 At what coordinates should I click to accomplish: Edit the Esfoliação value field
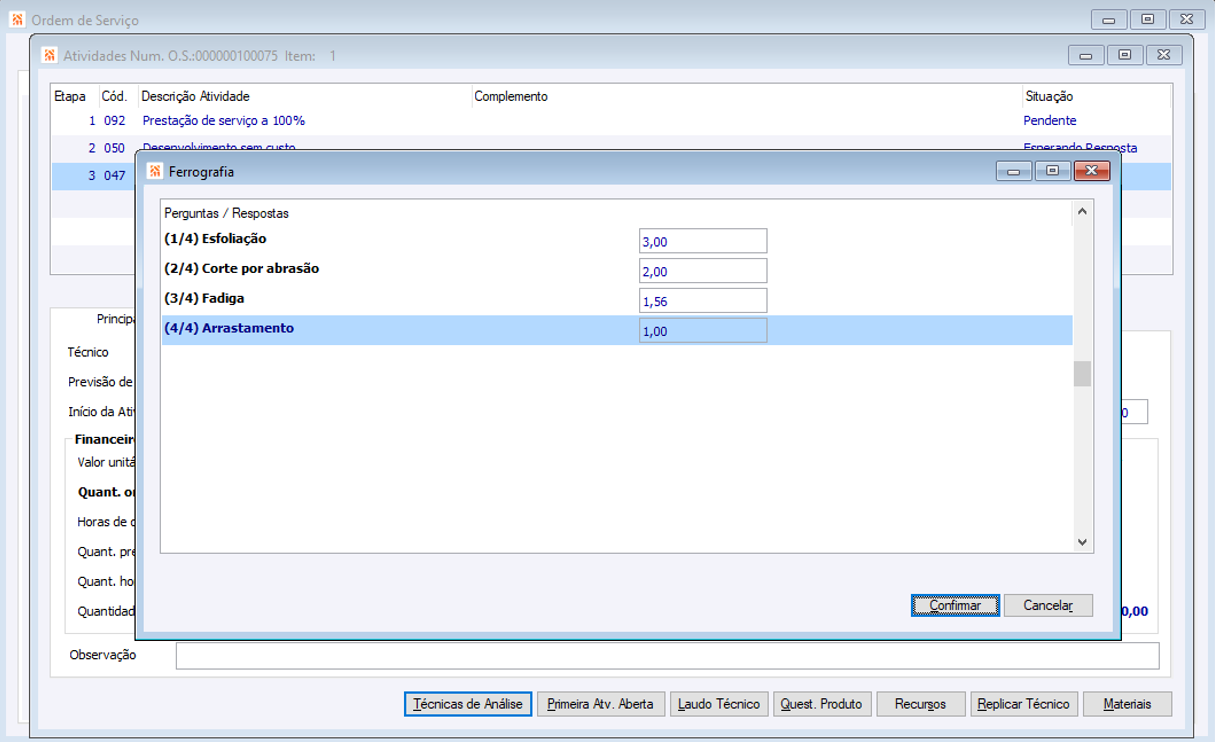703,241
